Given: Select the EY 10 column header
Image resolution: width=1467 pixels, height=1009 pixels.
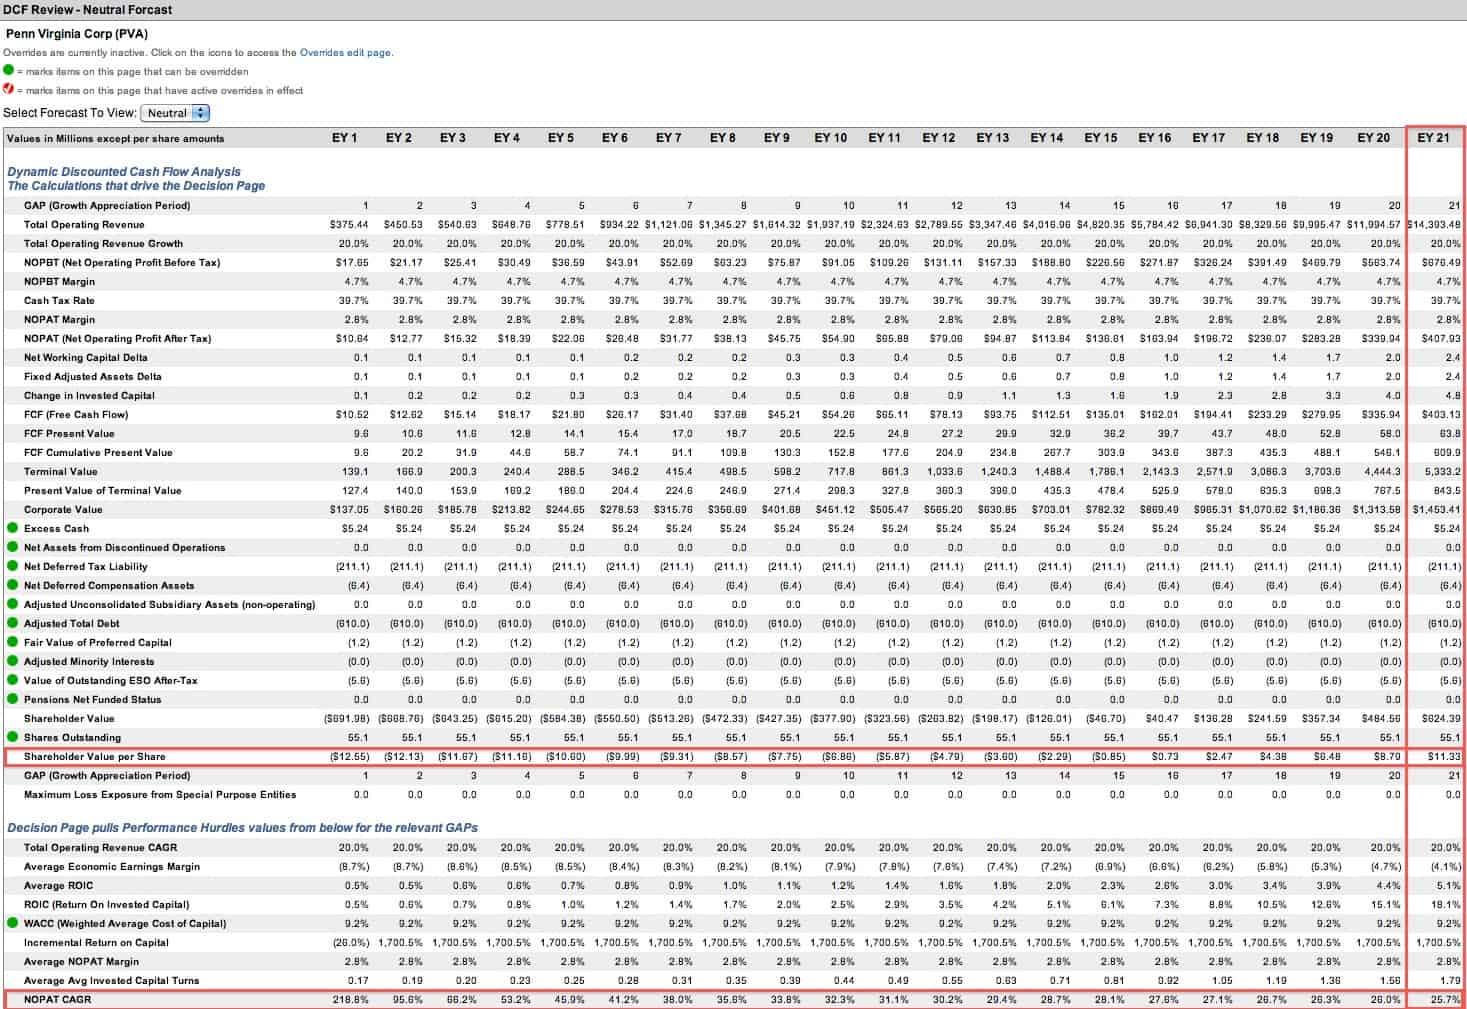Looking at the screenshot, I should click(830, 138).
